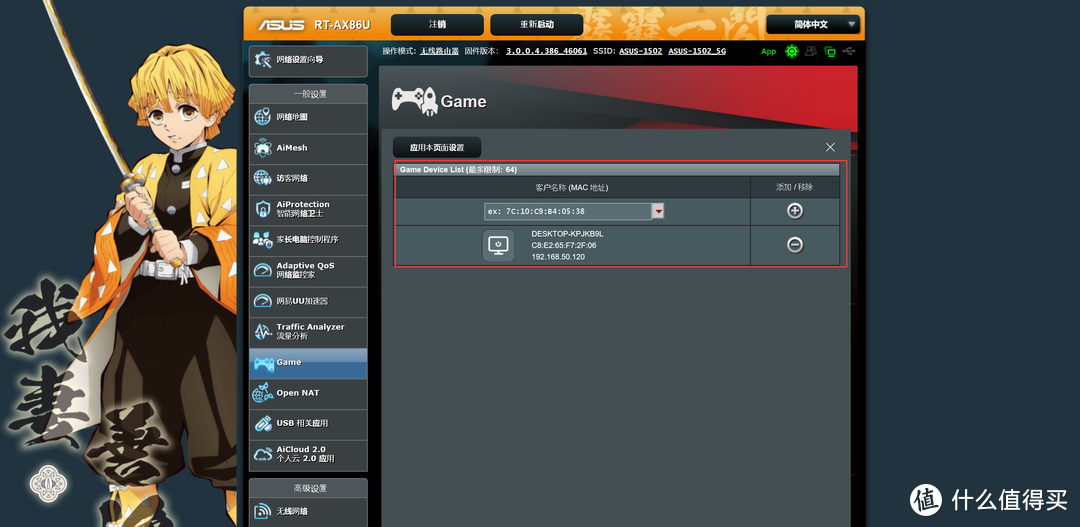The height and width of the screenshot is (527, 1080).
Task: Go to AiMesh settings
Action: [308, 148]
